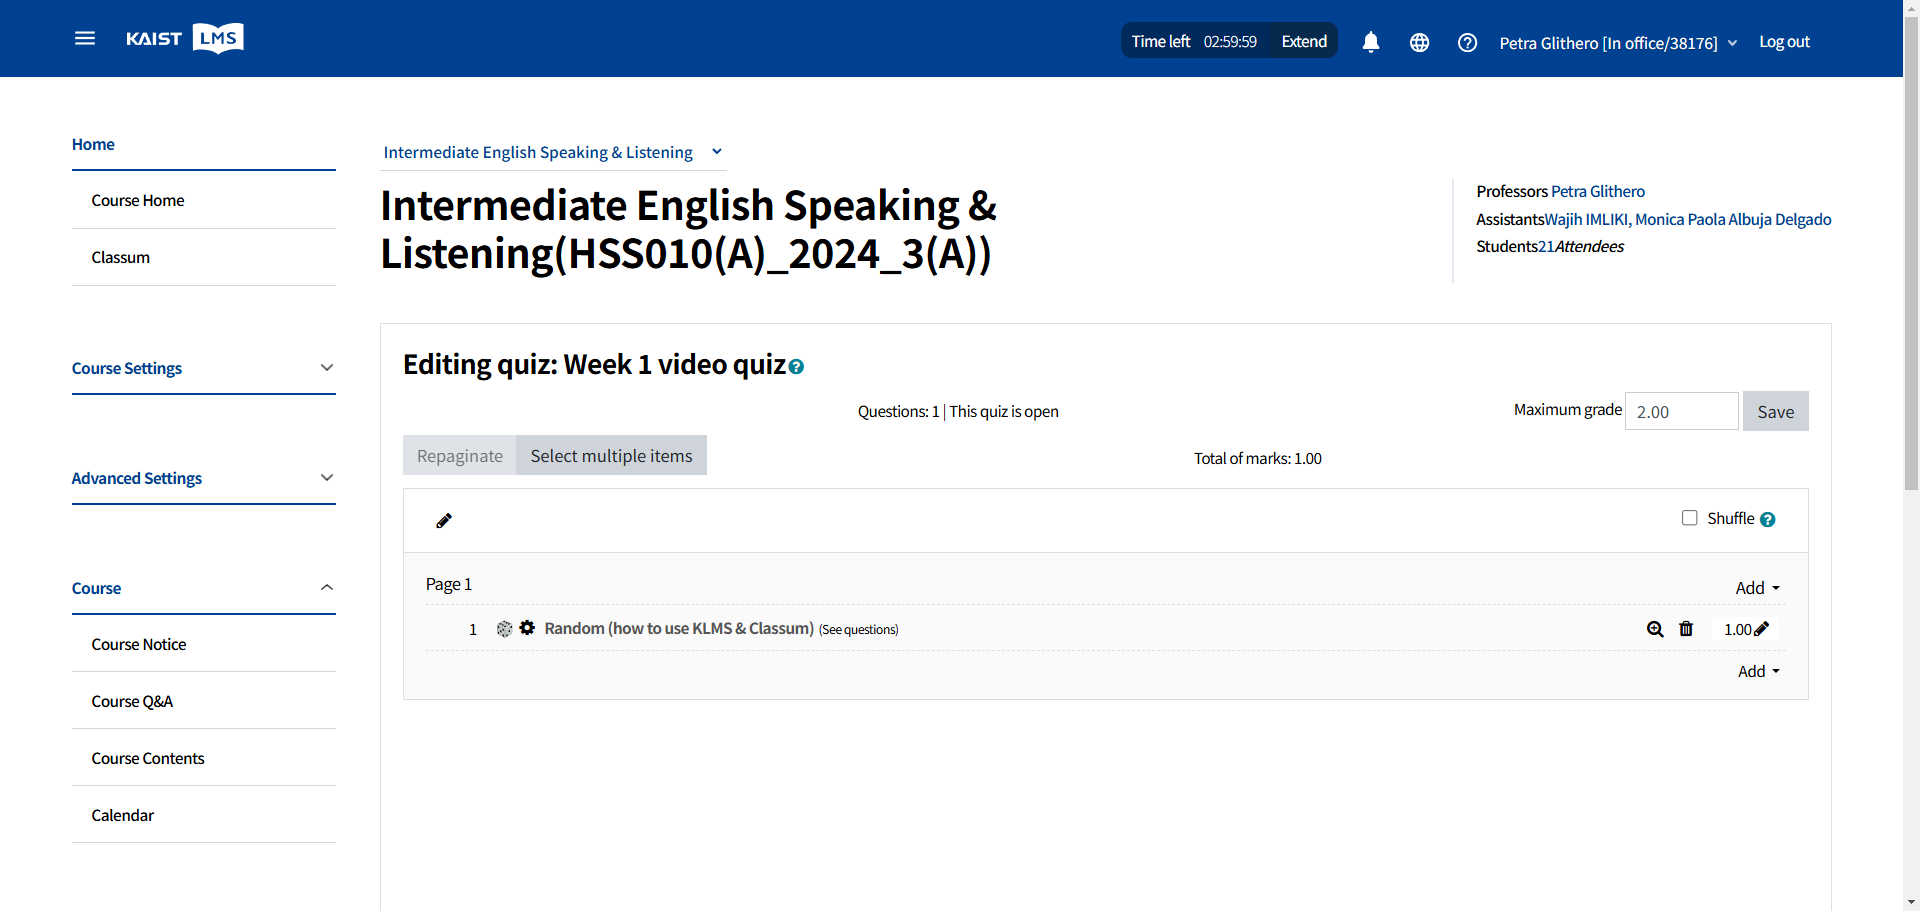
Task: Open the Page 1 Add dropdown
Action: pos(1757,588)
